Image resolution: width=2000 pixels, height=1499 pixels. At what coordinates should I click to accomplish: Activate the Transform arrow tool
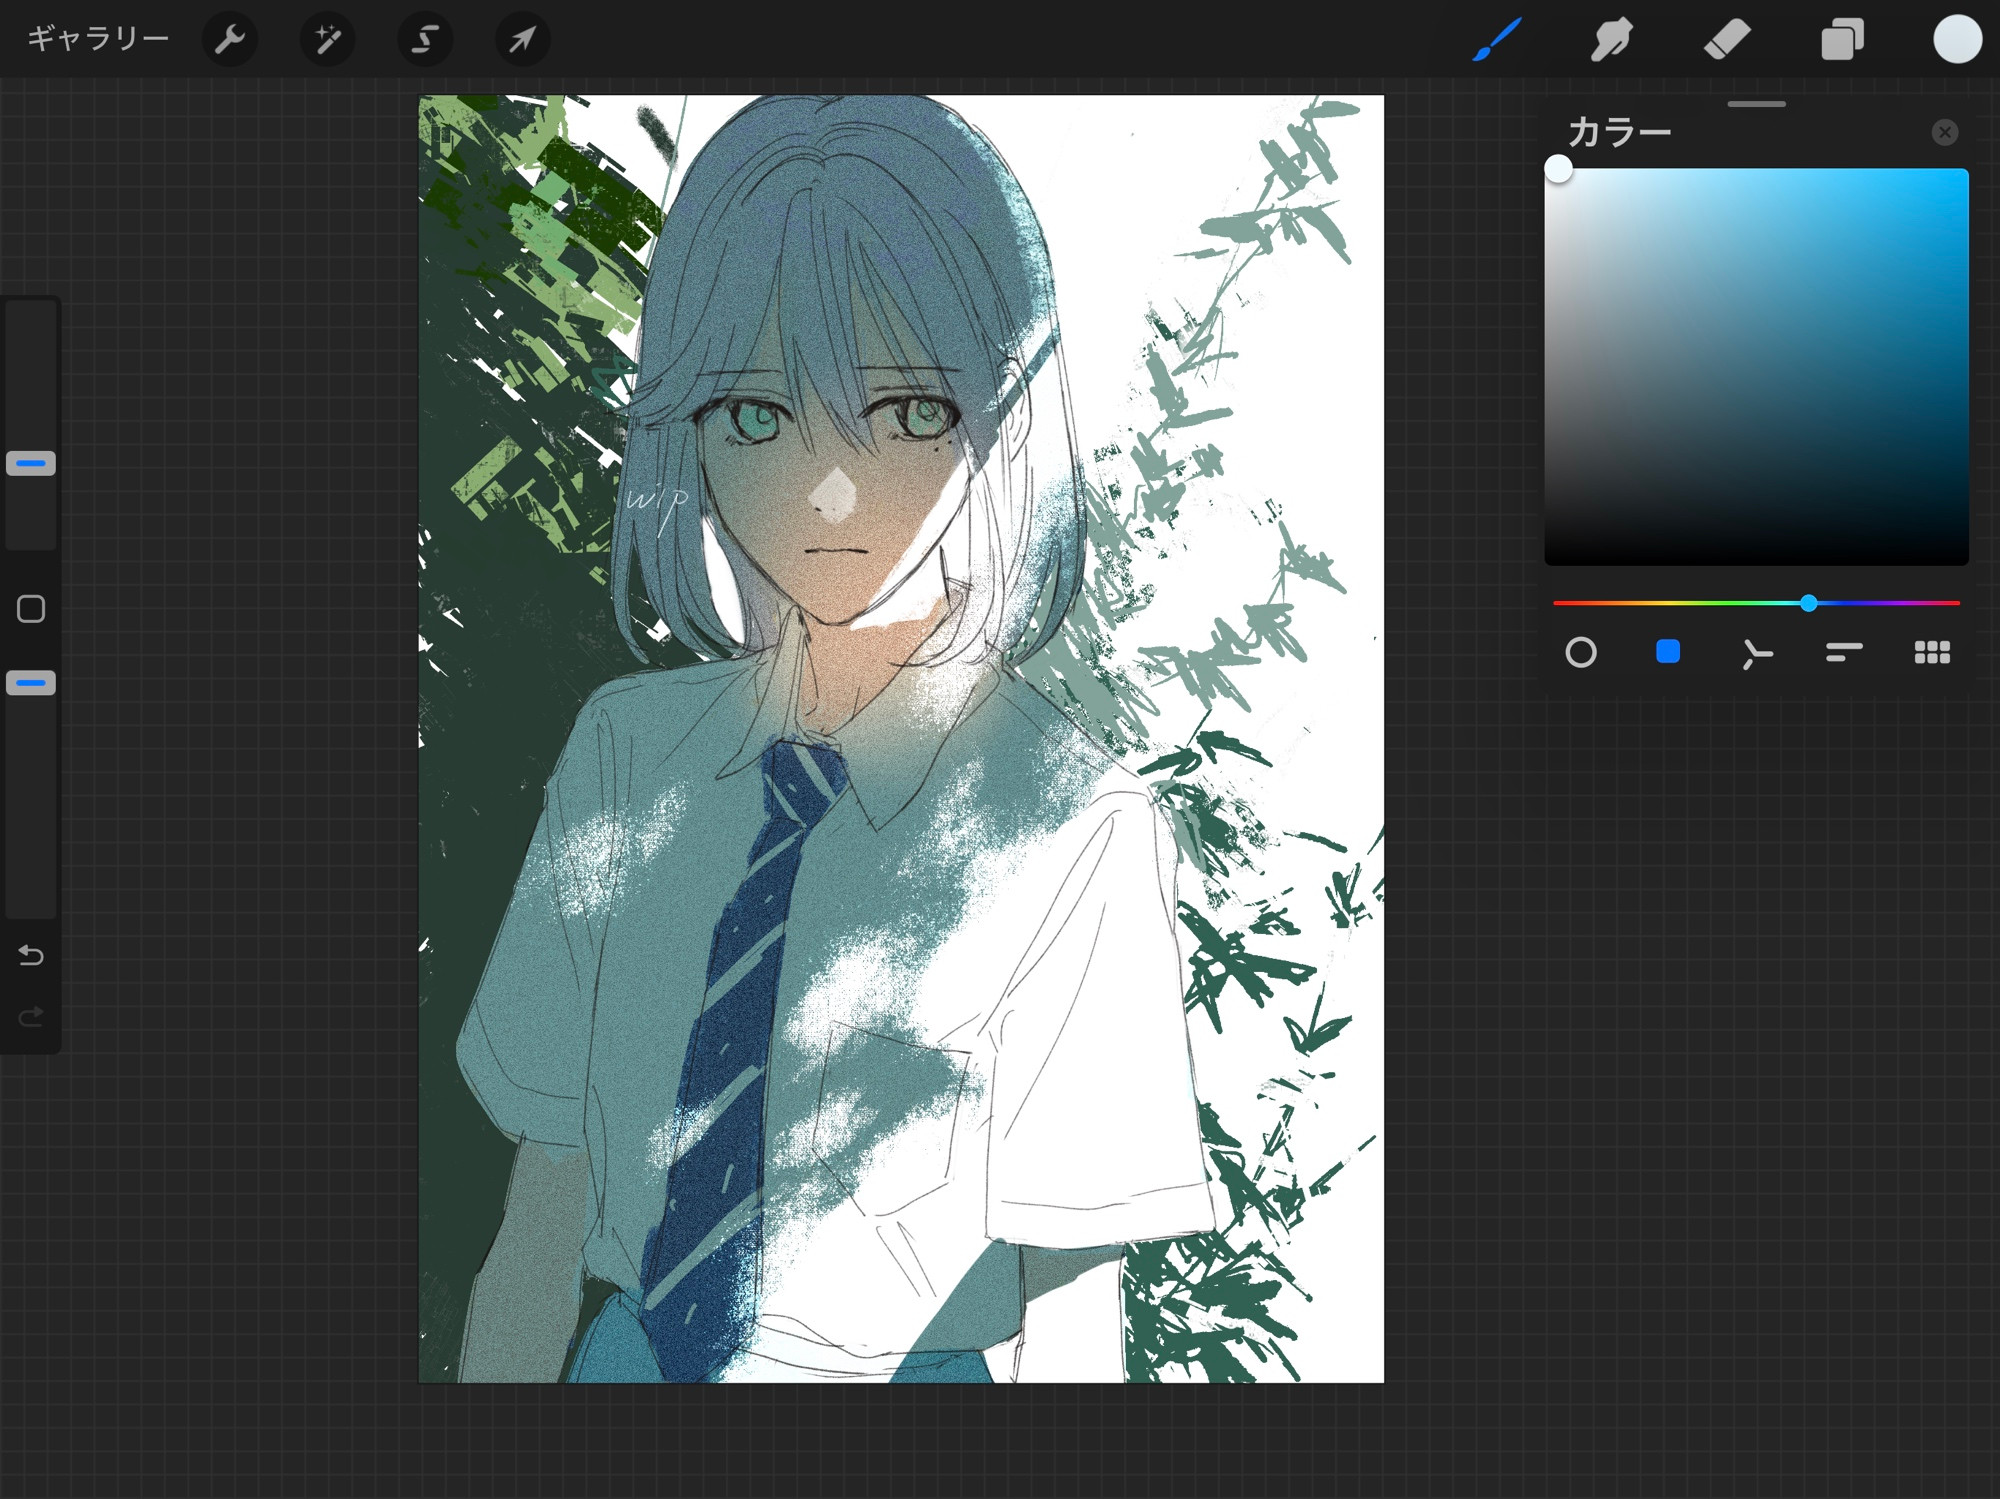522,40
